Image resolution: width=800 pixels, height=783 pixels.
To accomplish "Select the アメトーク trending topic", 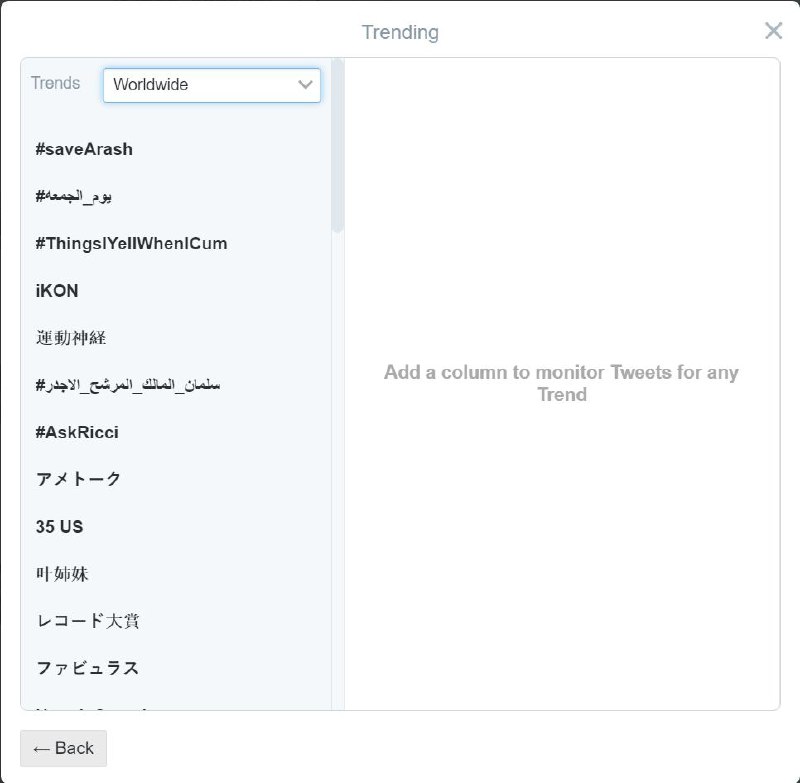I will (x=77, y=479).
